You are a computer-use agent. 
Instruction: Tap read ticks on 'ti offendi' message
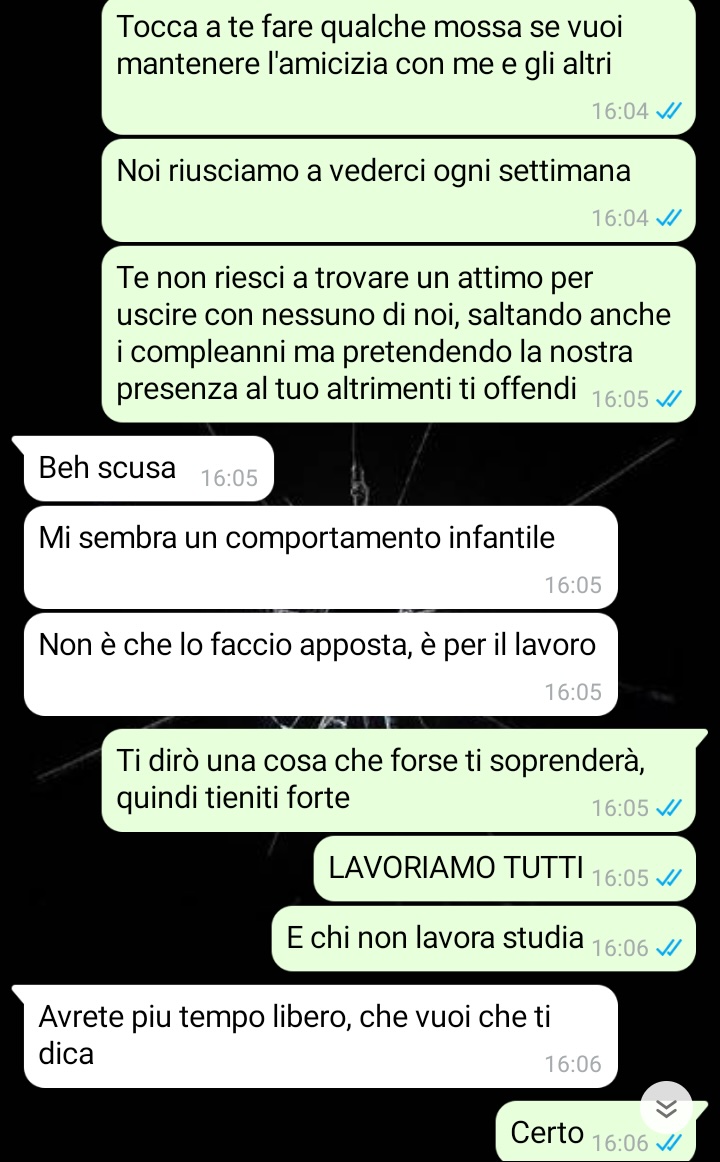tap(669, 399)
